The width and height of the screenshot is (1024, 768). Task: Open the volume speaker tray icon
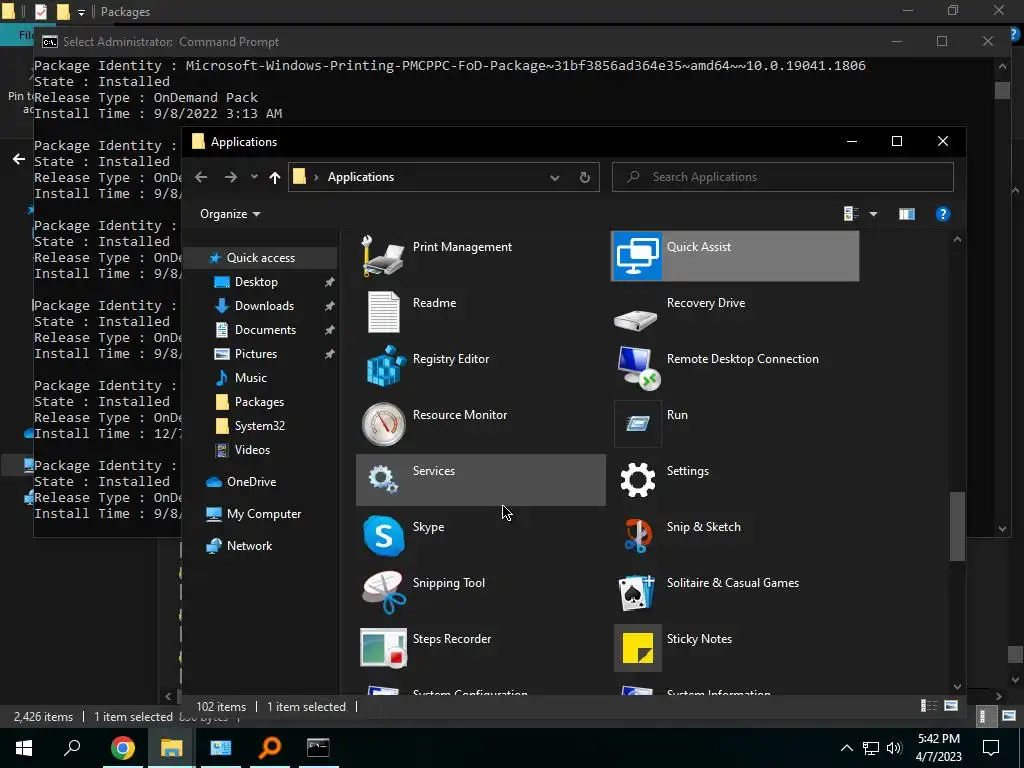(x=894, y=748)
